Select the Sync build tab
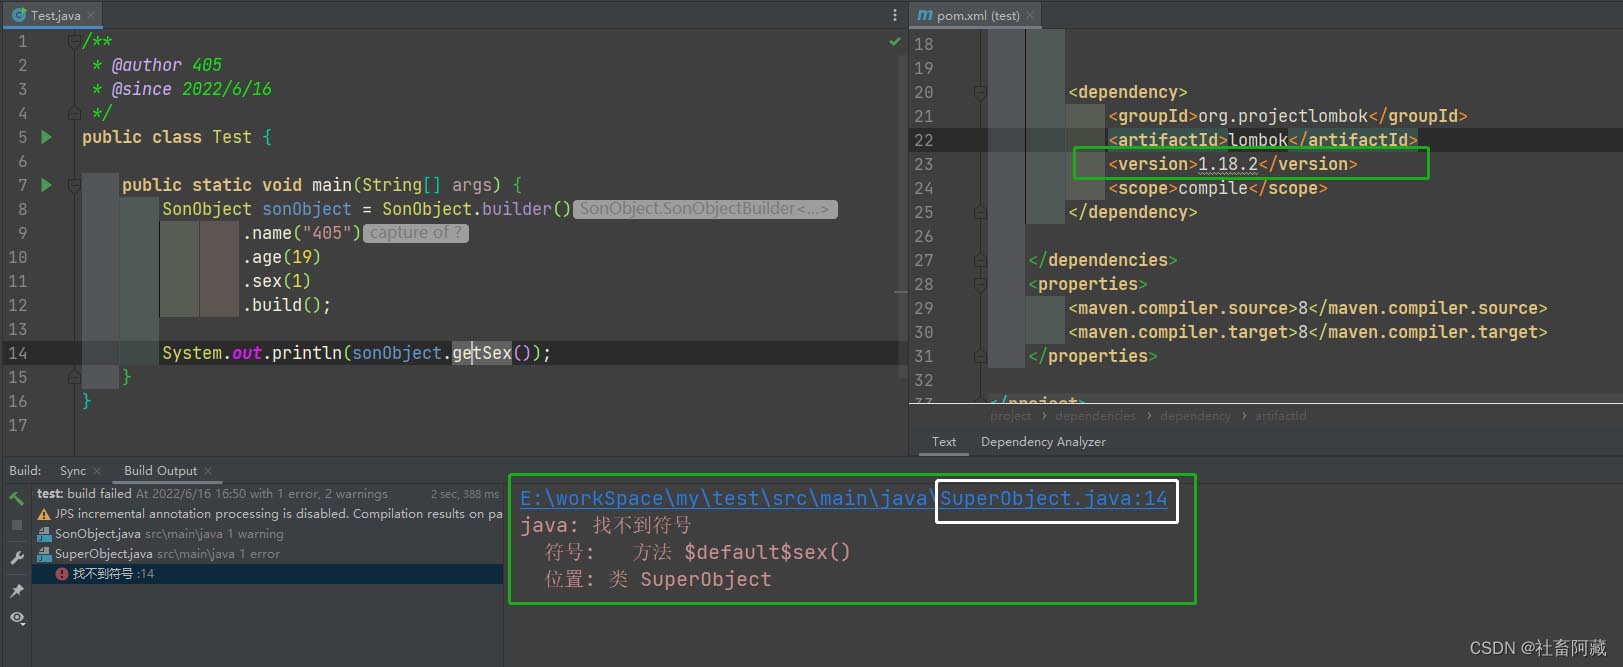Viewport: 1623px width, 667px height. point(72,471)
